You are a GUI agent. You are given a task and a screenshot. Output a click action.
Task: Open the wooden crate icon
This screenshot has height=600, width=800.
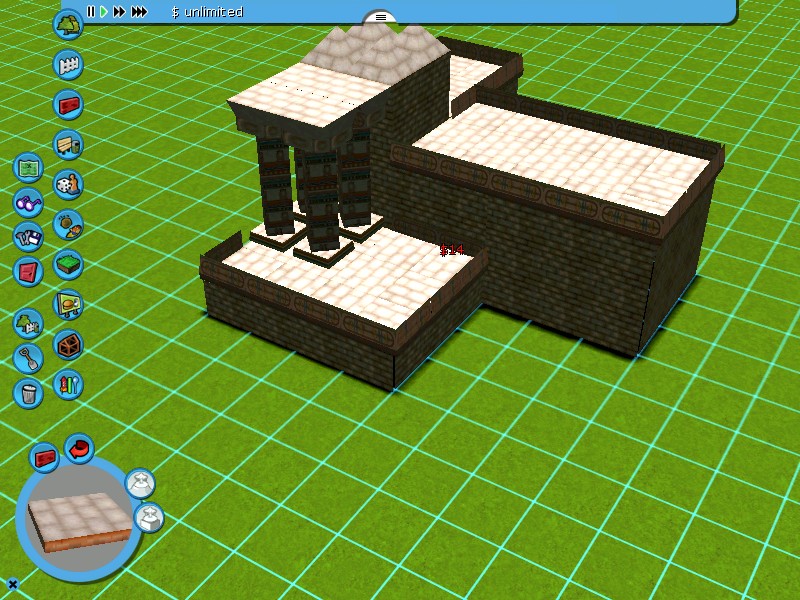(x=67, y=345)
